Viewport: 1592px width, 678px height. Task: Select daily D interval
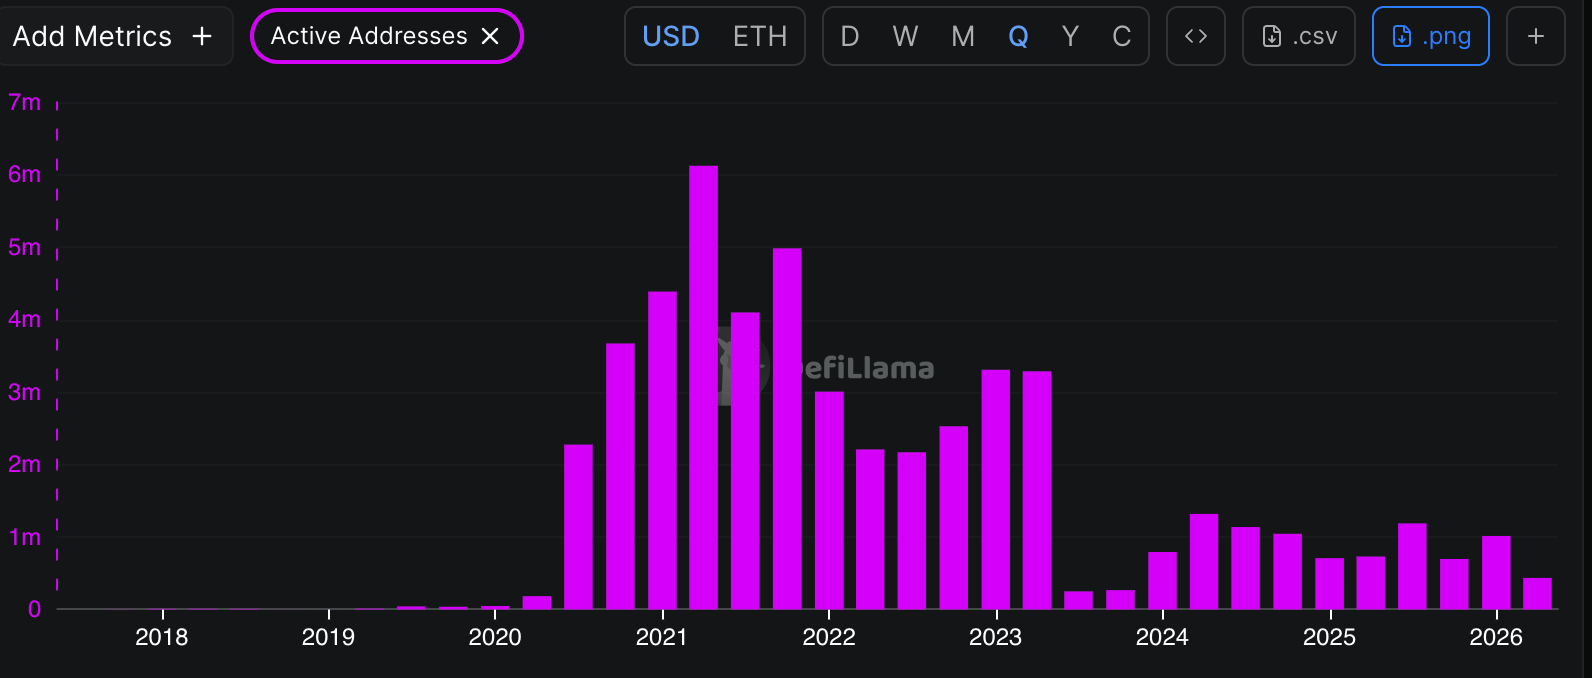pos(850,36)
